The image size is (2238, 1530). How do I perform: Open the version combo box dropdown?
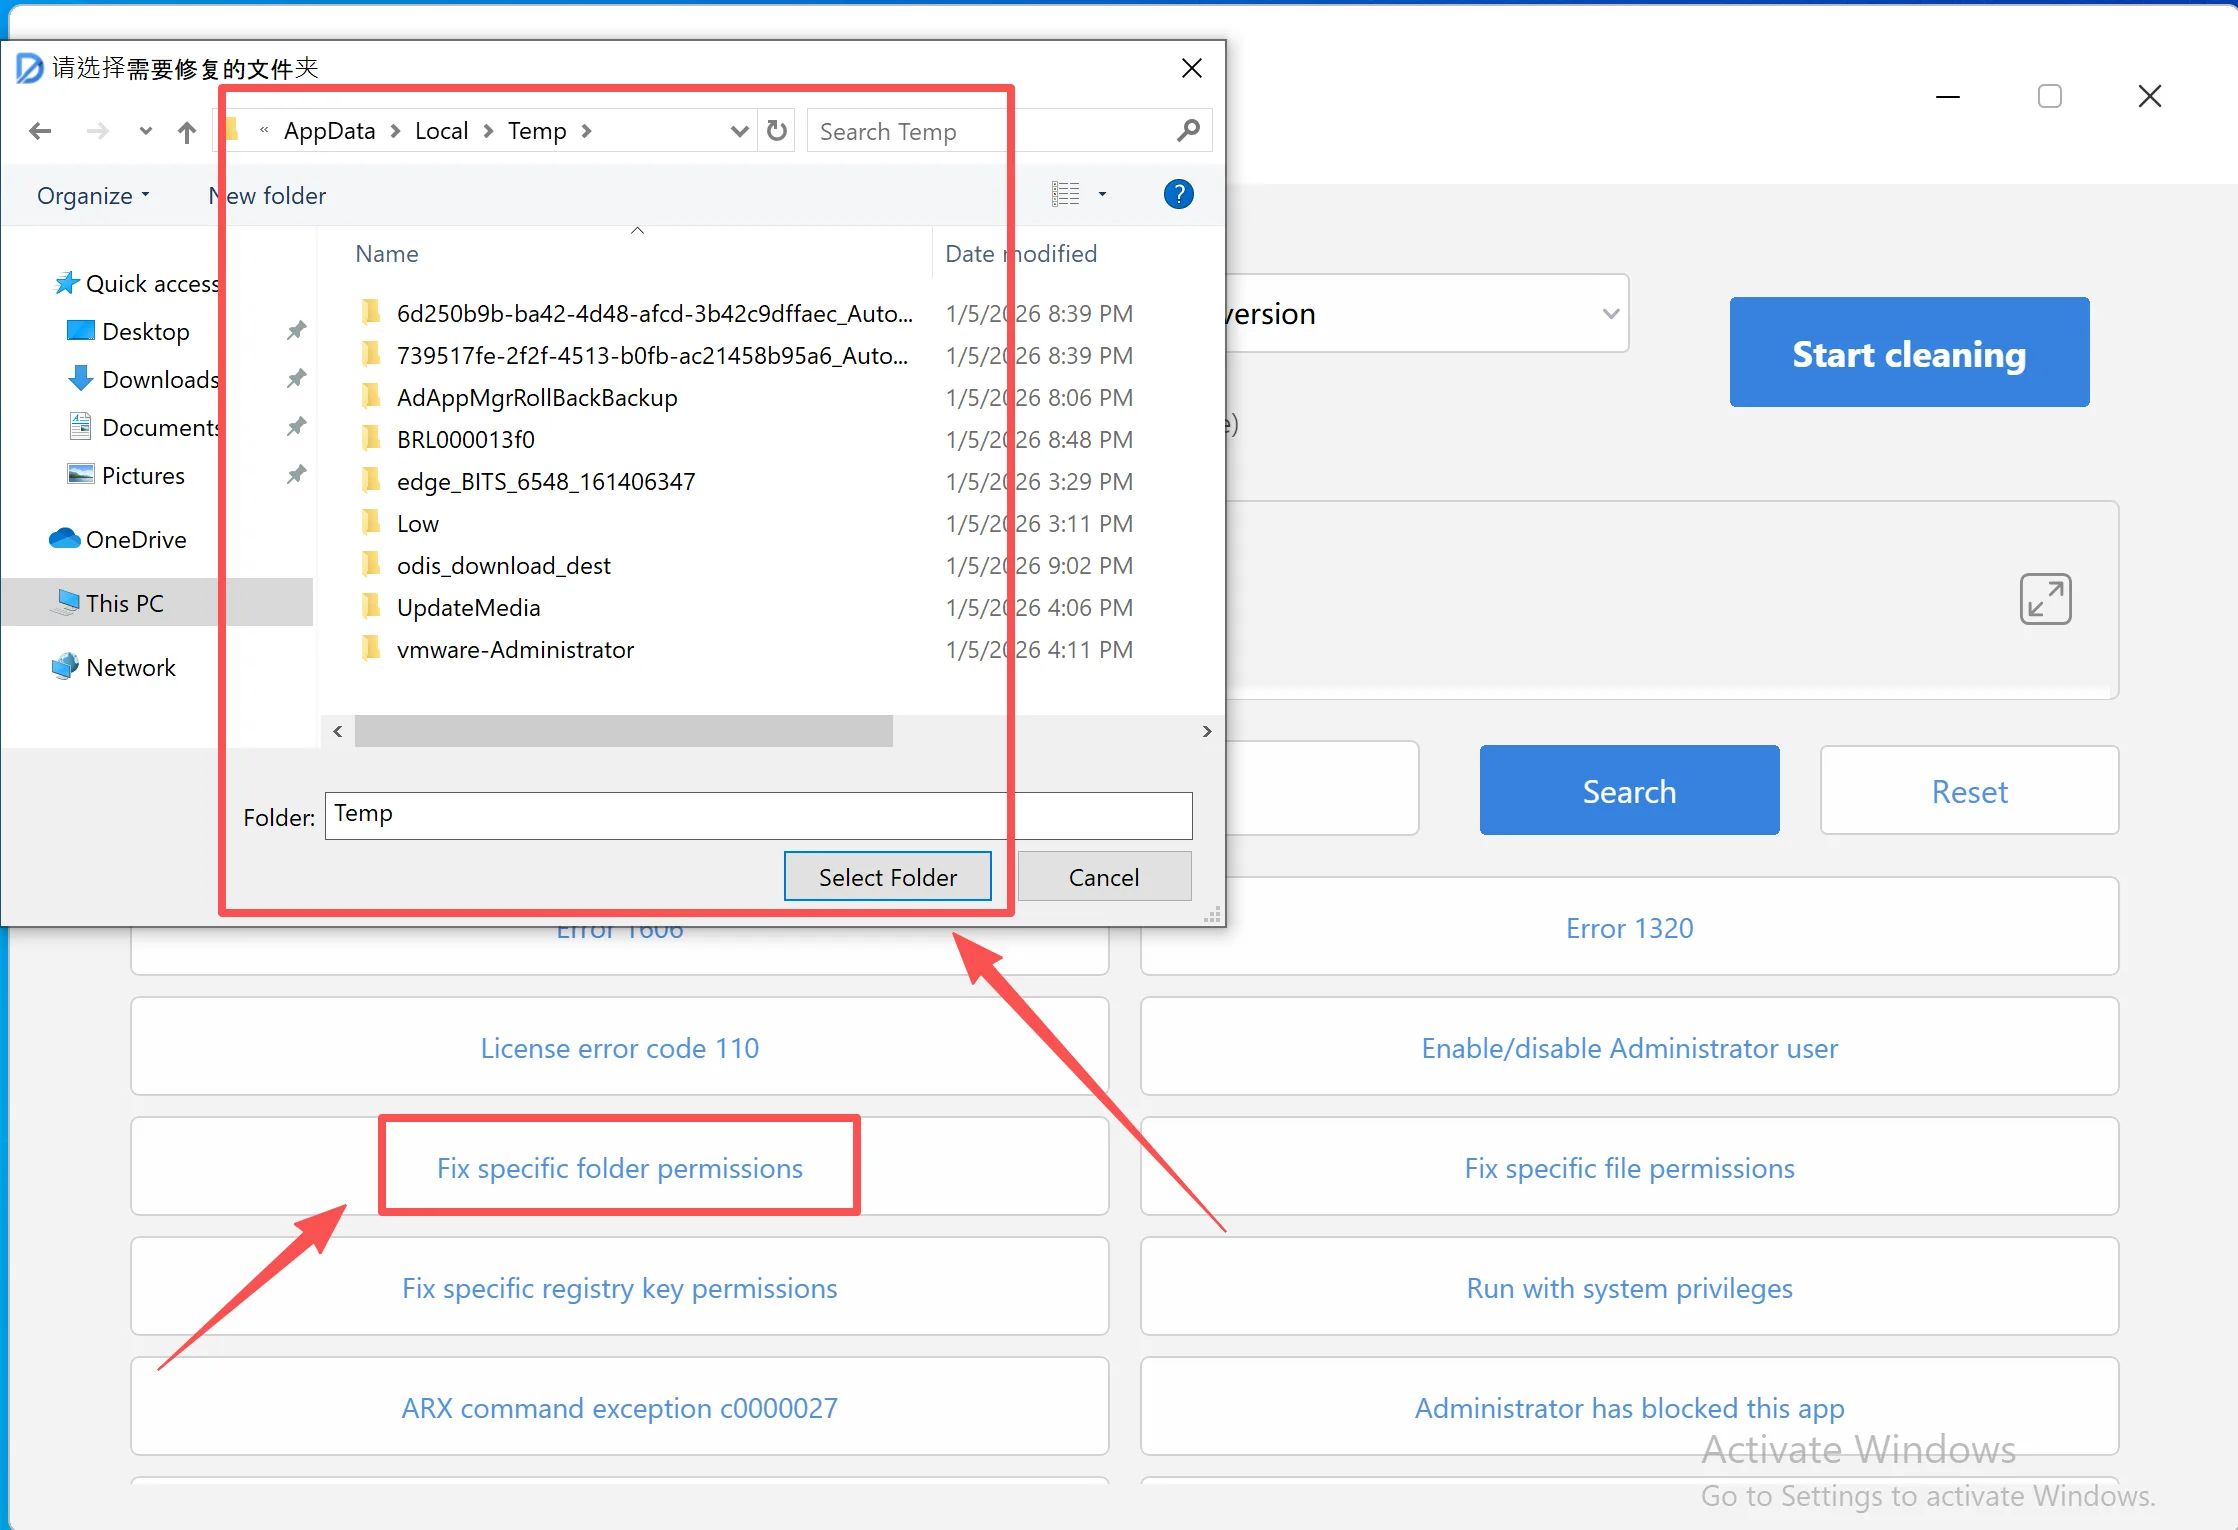[1610, 313]
